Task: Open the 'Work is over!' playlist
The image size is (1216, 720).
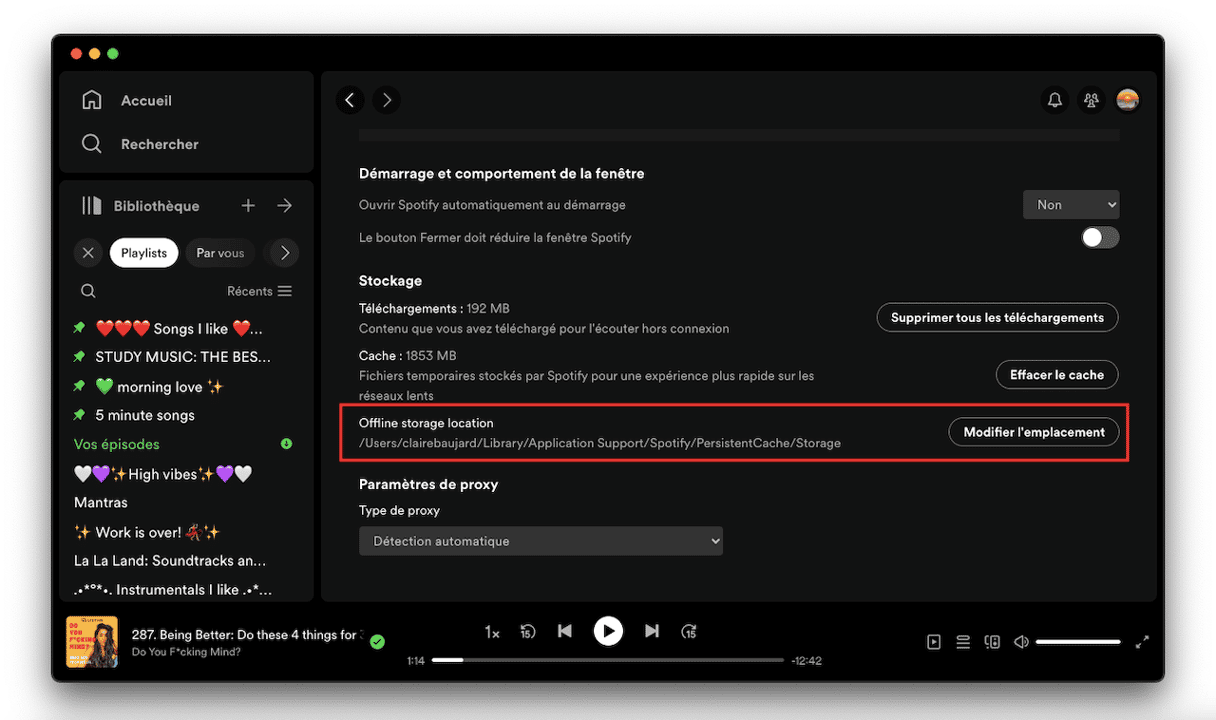Action: coord(147,532)
